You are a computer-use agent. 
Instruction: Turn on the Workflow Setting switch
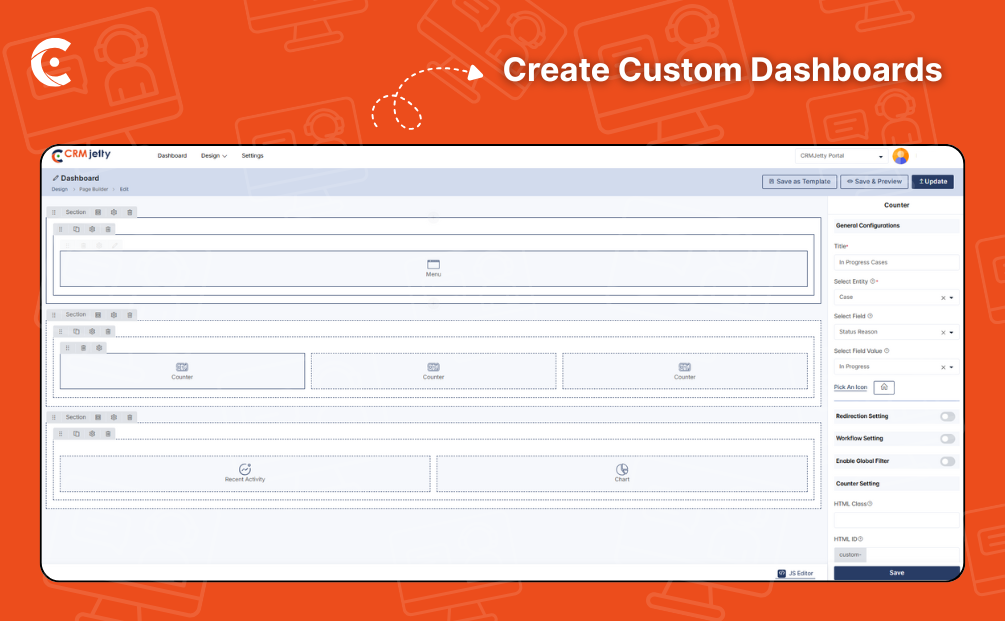946,439
